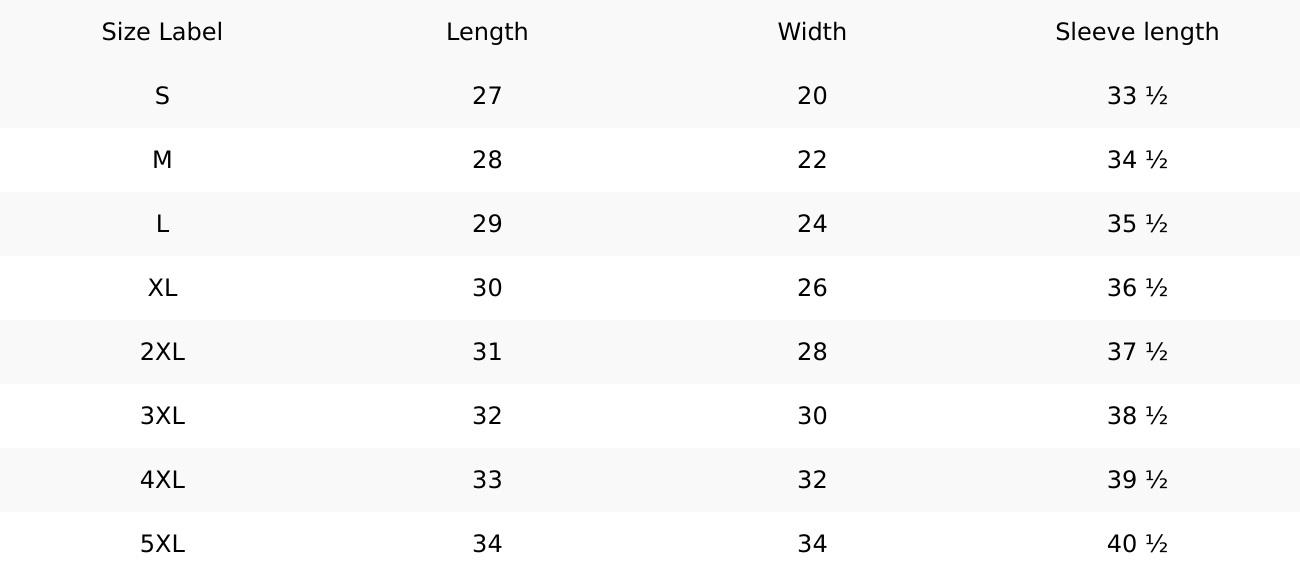Click the width value 22 for size M
Screen dimensions: 1300x576
(812, 160)
